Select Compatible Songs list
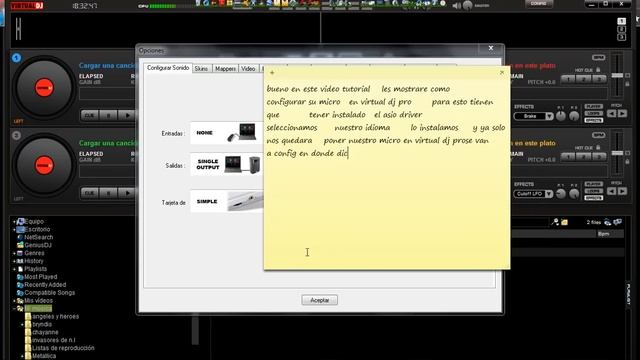 [x=46, y=293]
